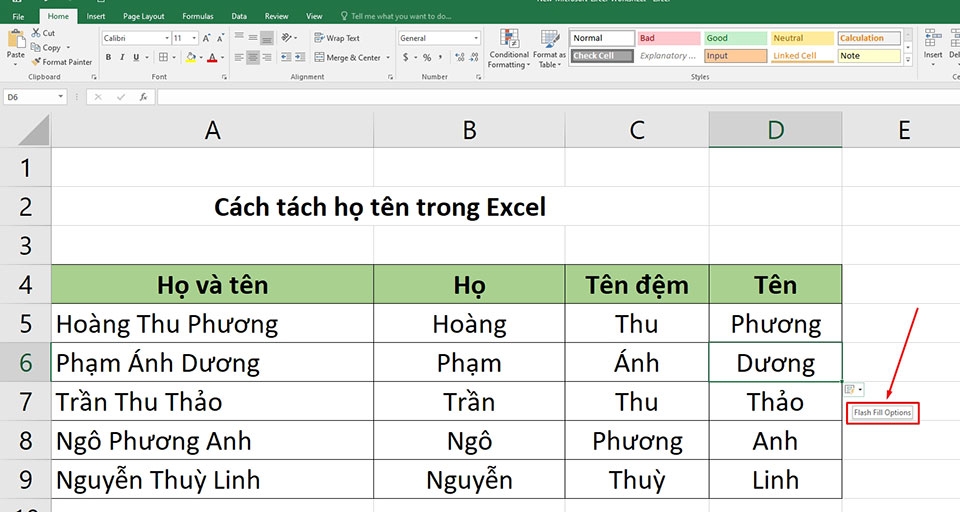Switch to the Data tab
Viewport: 960px width, 512px height.
(x=239, y=17)
